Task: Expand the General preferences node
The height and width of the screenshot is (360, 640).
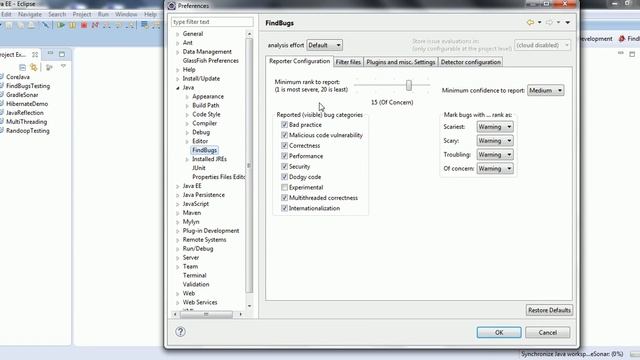Action: 178,34
